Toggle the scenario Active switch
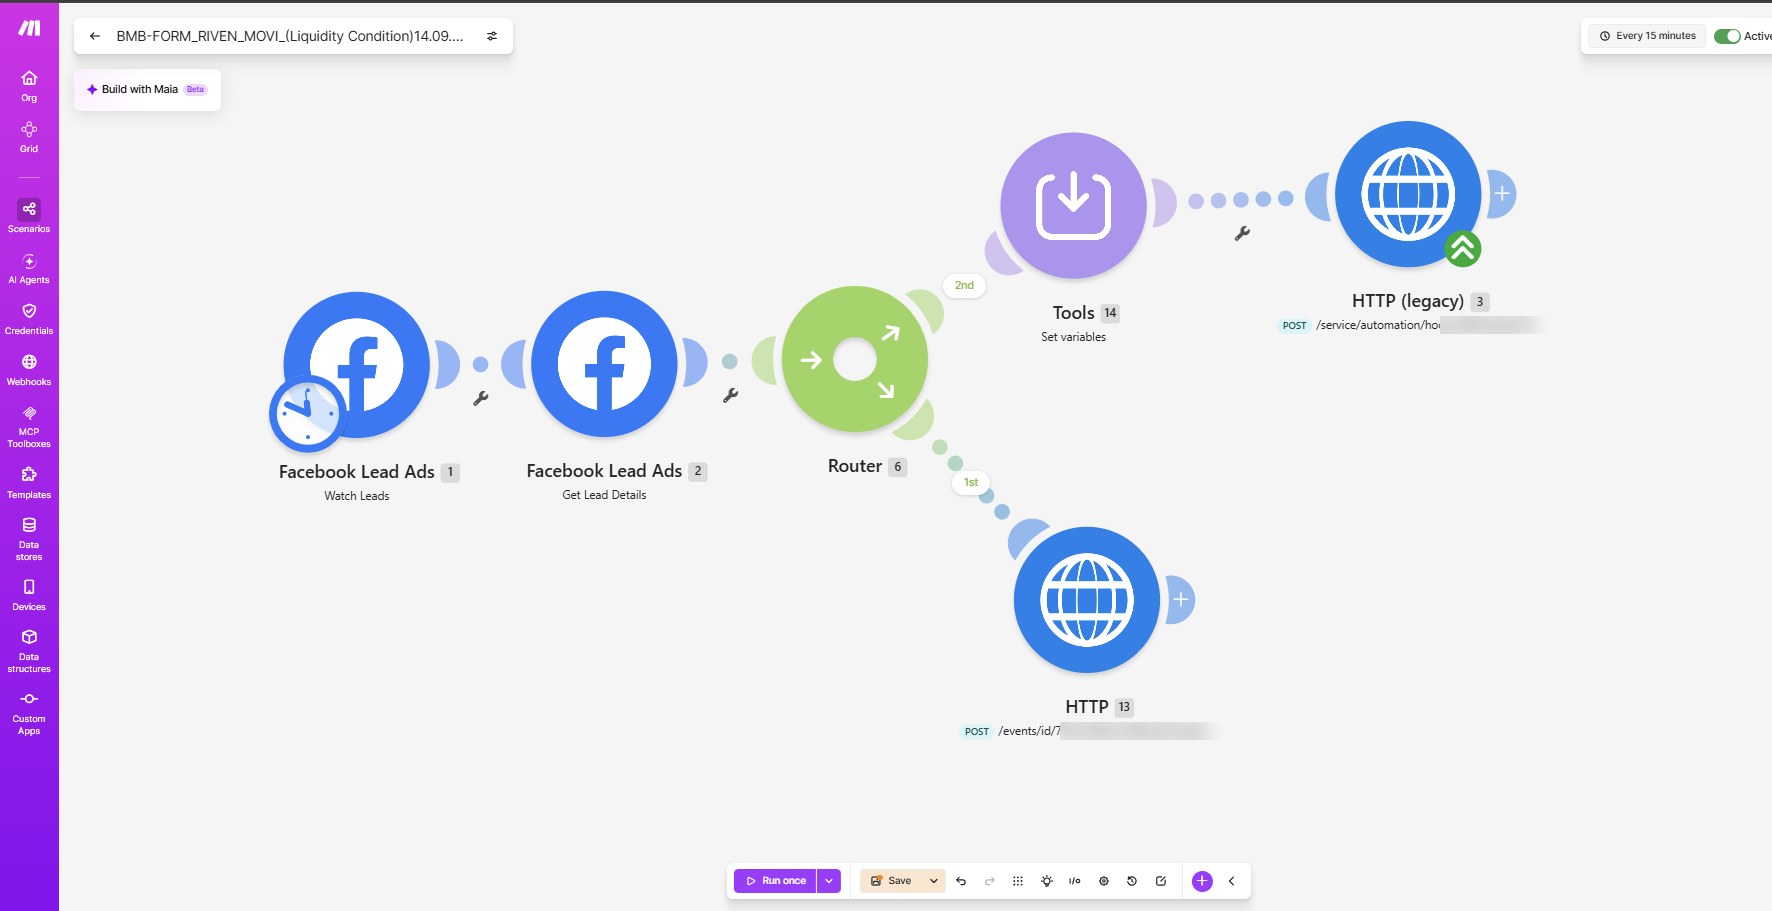Screen dimensions: 1772x911 [x=1727, y=36]
